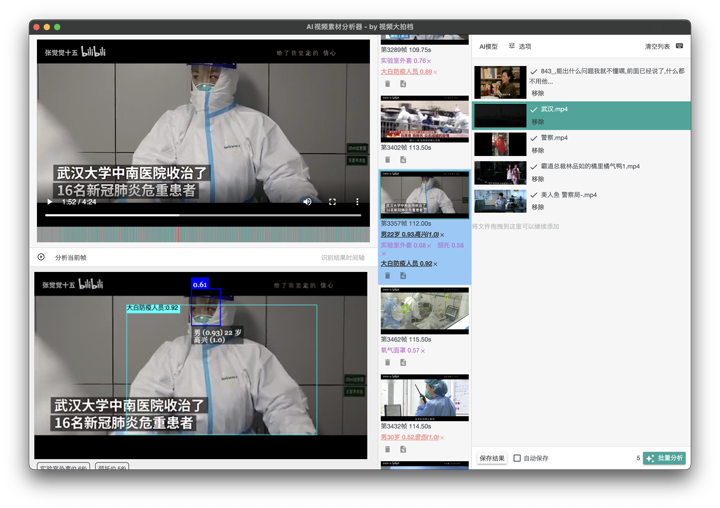This screenshot has width=720, height=508.
Task: Remove 实验室外套 0.68 tag via its ×
Action: [429, 246]
